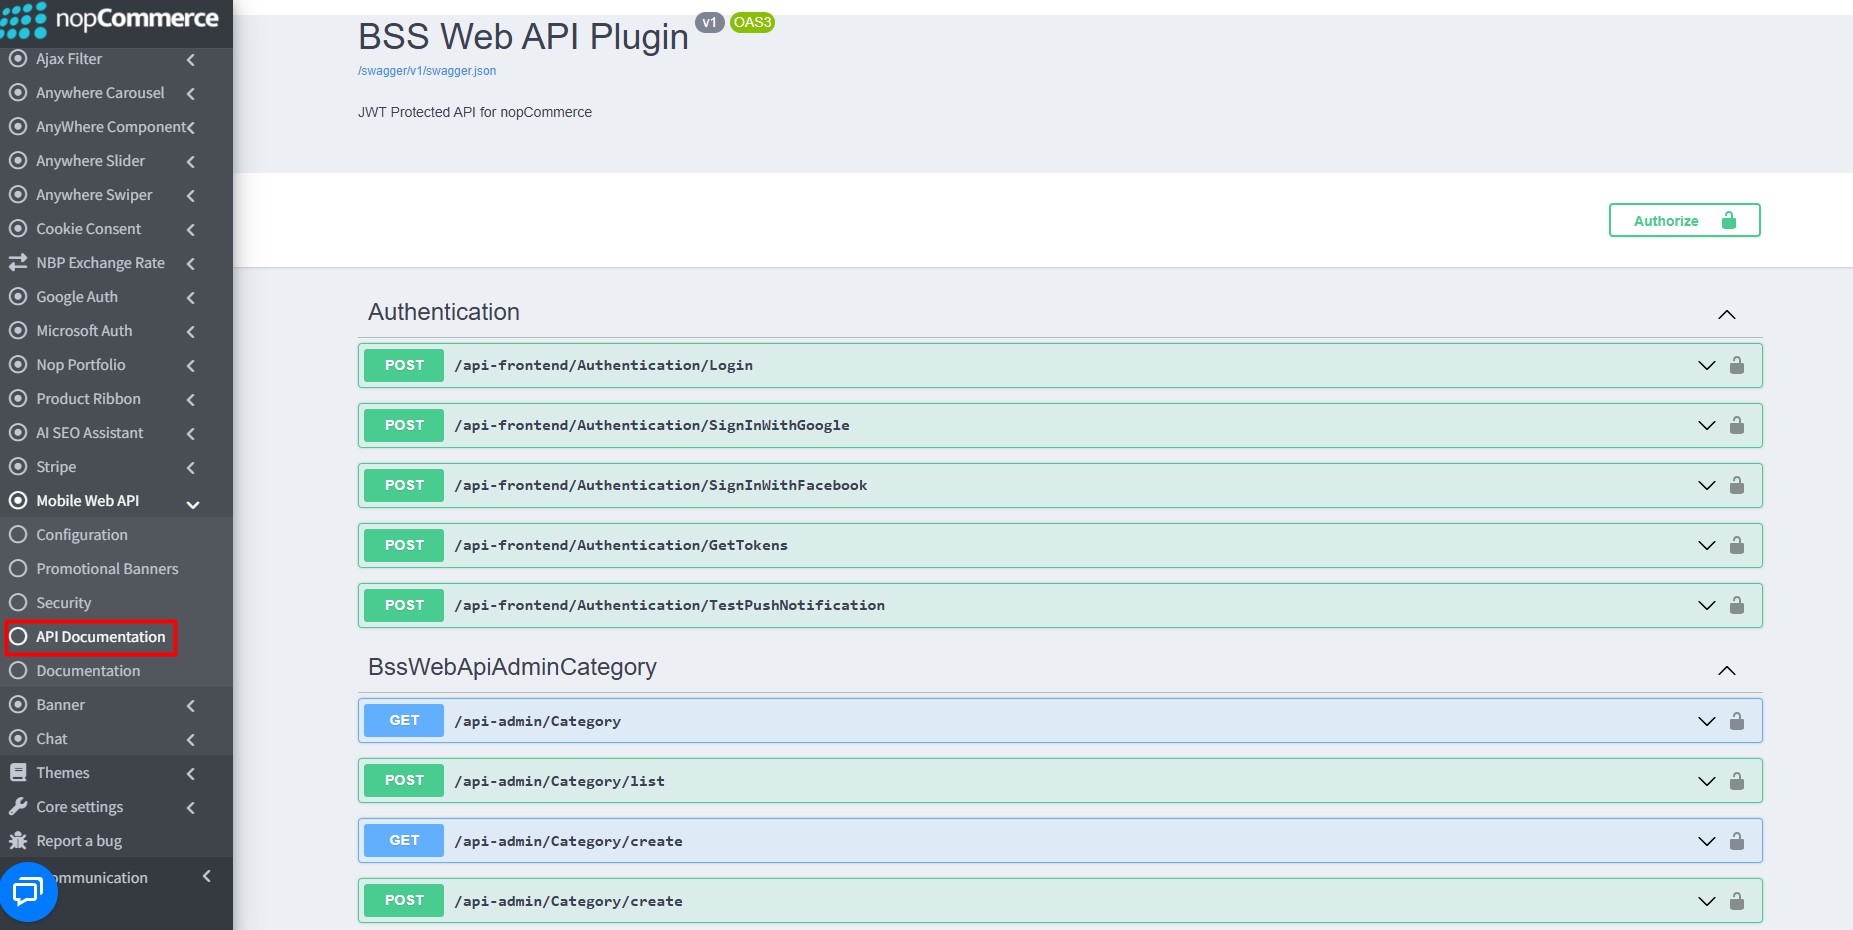The image size is (1853, 930).
Task: Collapse the Authentication section
Action: point(1727,314)
